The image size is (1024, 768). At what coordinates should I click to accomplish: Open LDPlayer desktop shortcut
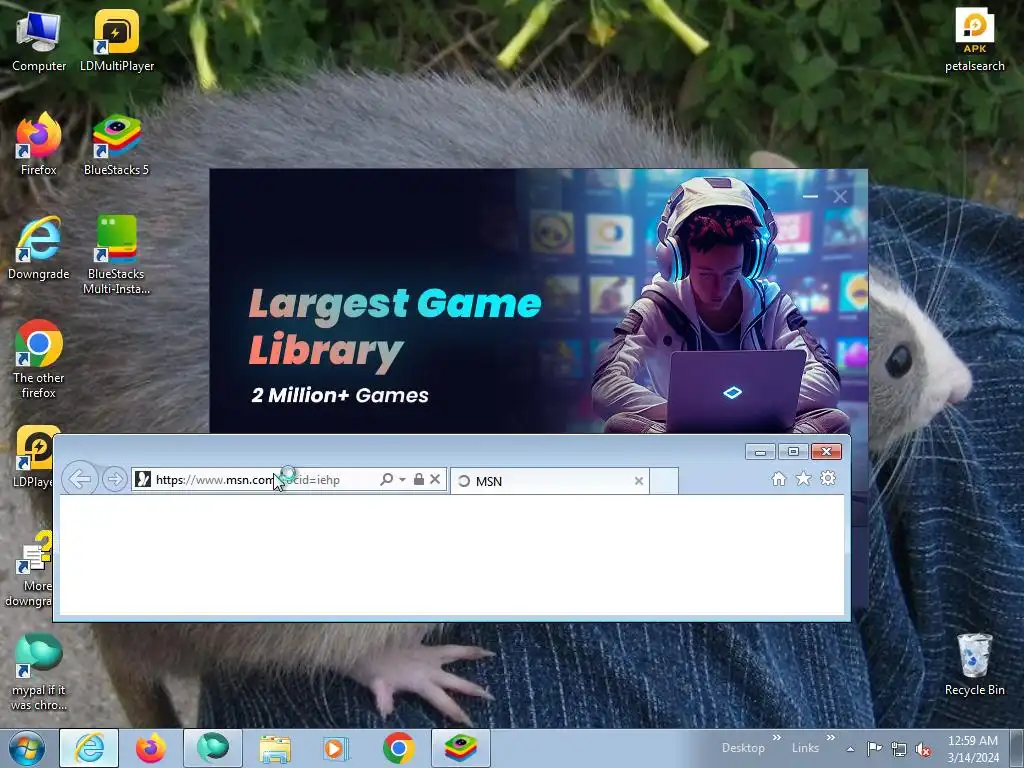click(x=34, y=457)
